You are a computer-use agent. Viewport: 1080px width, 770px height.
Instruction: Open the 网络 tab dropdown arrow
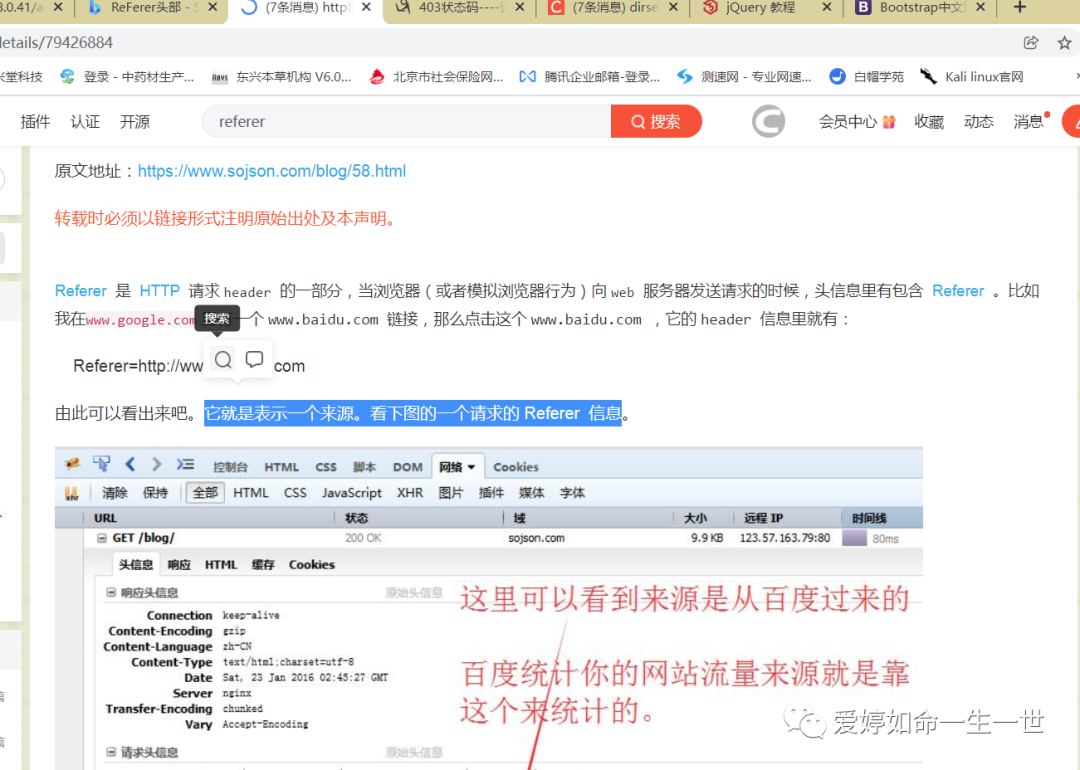pos(472,467)
